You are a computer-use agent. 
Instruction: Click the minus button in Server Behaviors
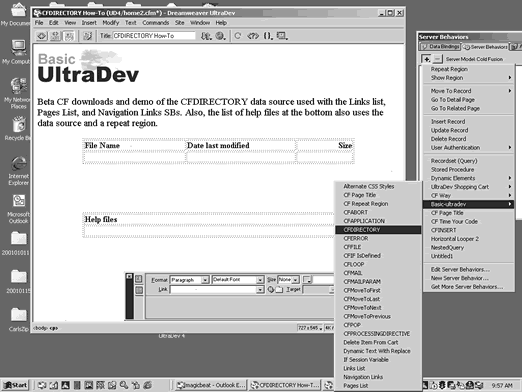[437, 59]
